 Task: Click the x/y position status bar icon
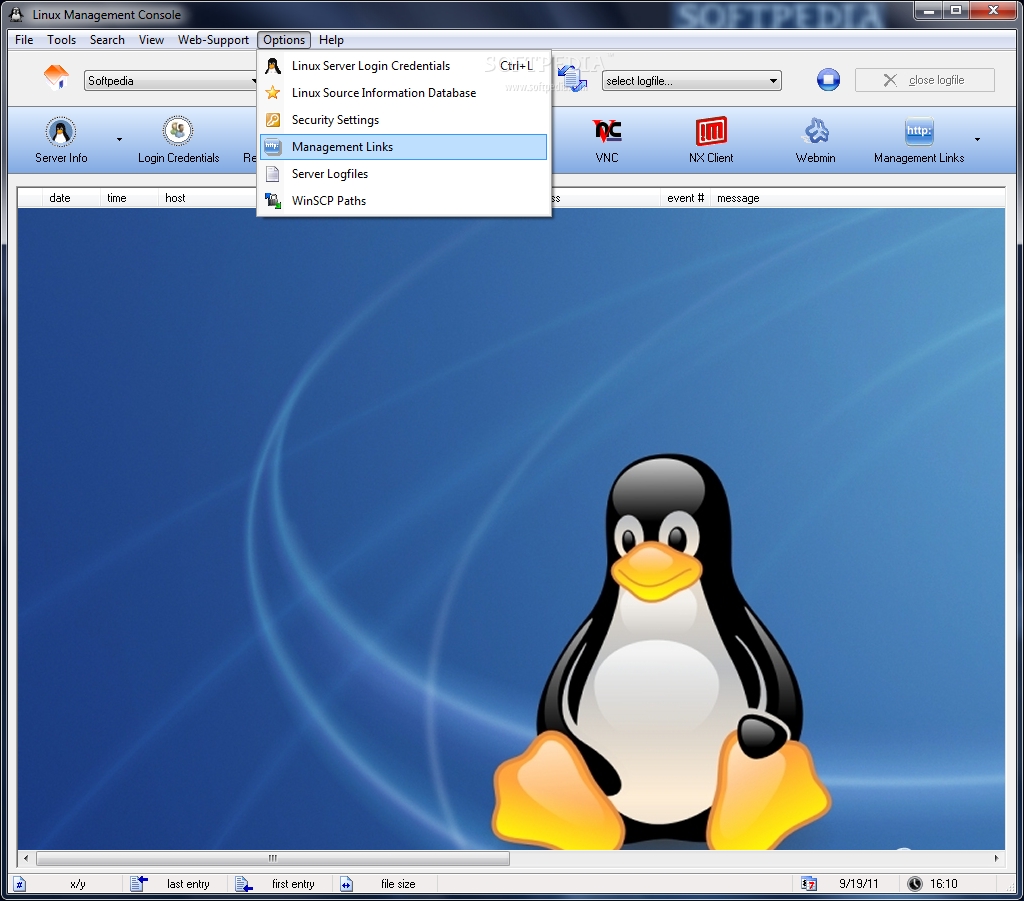click(x=20, y=884)
